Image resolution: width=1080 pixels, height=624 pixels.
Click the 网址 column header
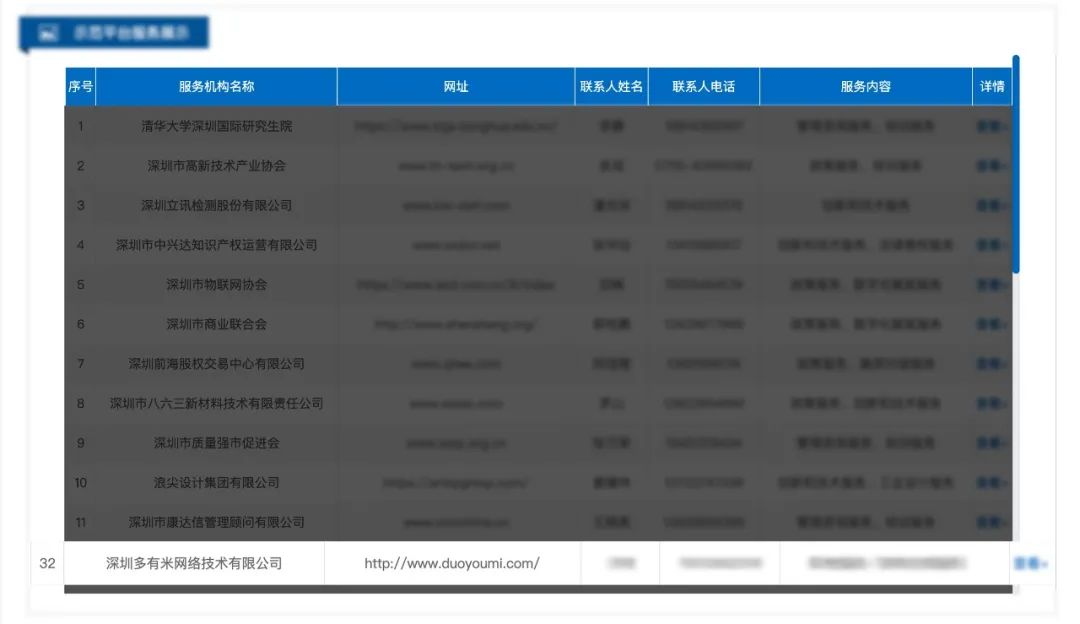click(456, 87)
